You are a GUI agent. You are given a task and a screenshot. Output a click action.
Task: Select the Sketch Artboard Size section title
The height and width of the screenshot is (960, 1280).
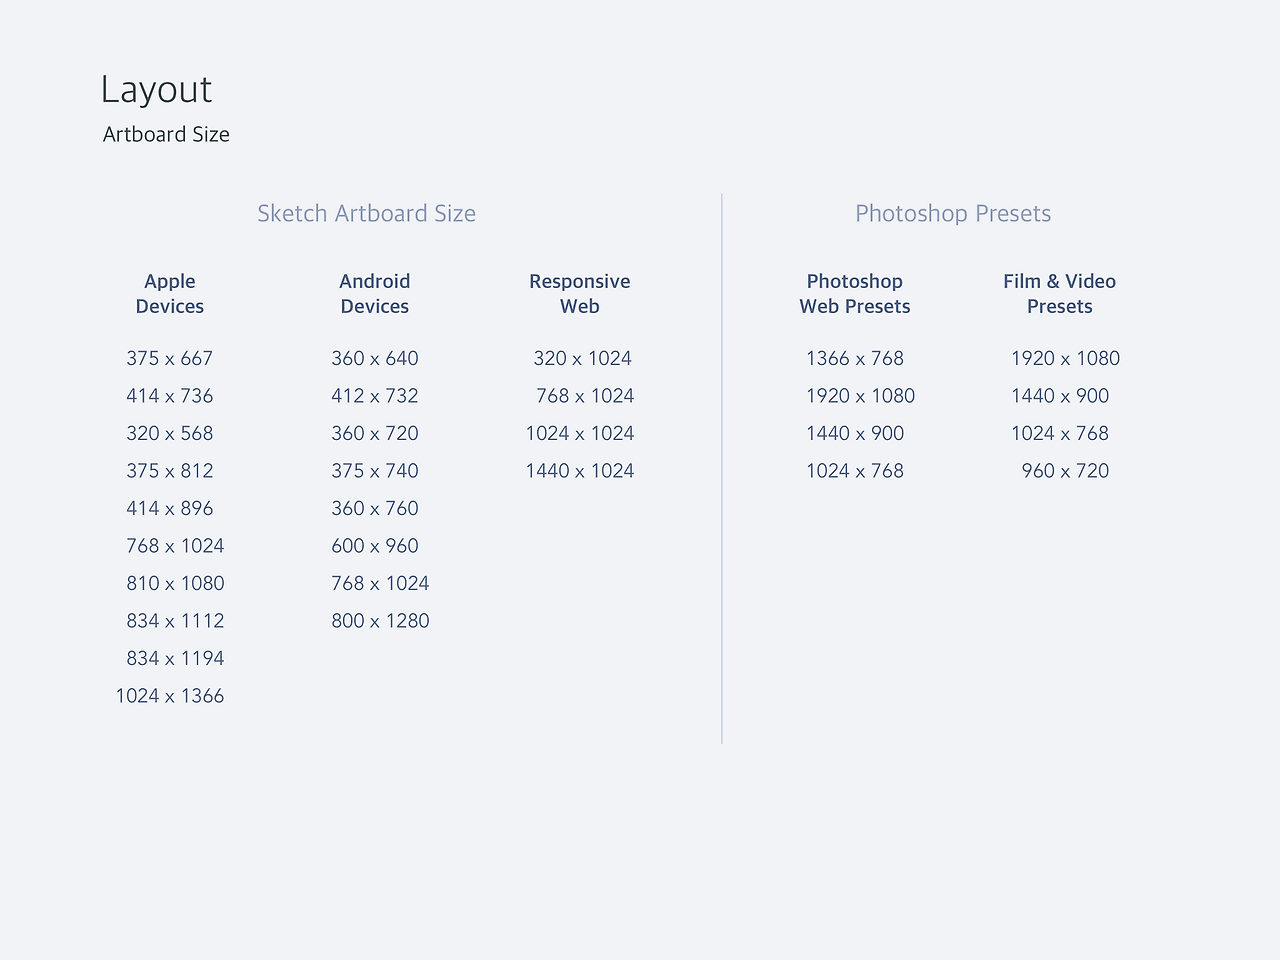click(x=366, y=213)
